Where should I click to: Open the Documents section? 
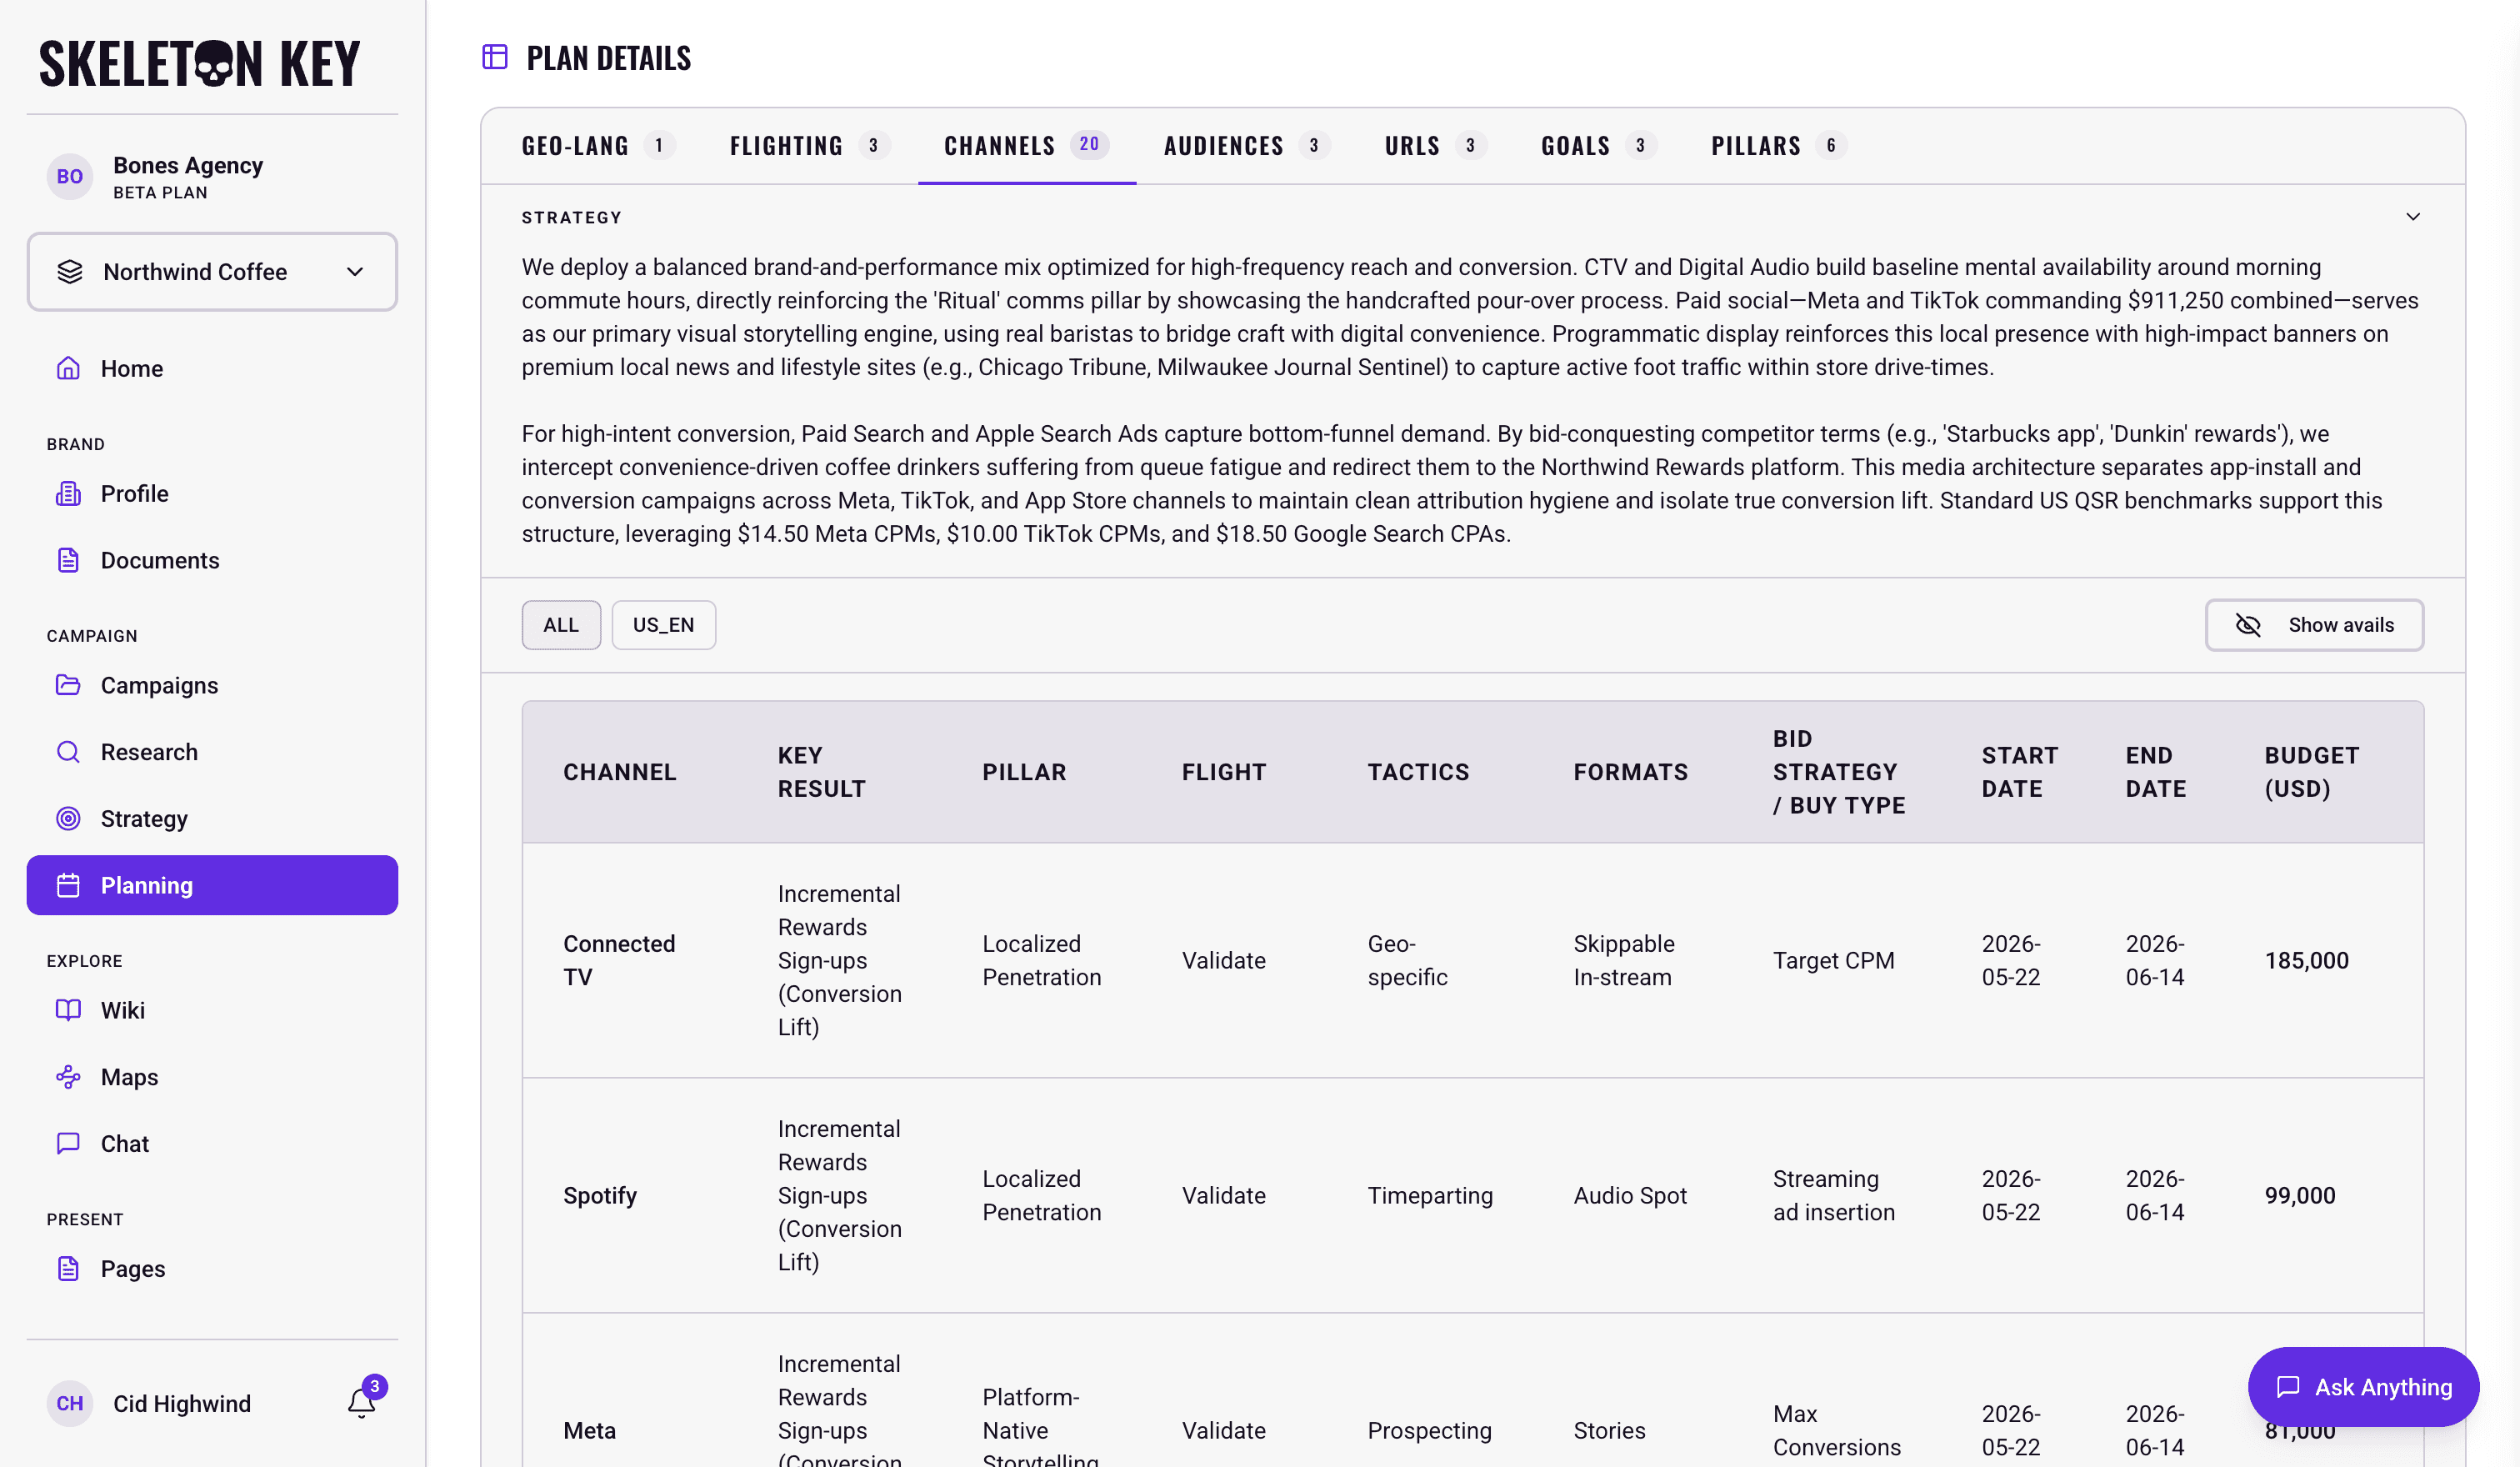(x=212, y=560)
